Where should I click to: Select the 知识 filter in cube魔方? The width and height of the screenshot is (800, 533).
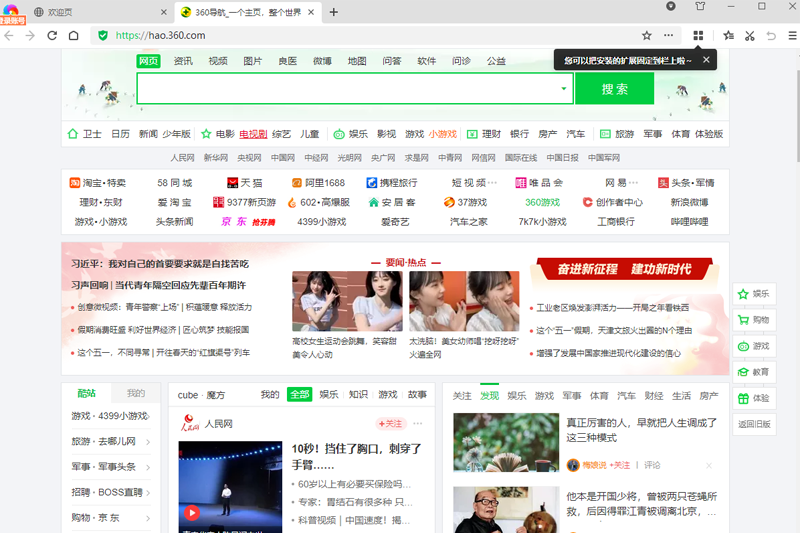(x=358, y=394)
